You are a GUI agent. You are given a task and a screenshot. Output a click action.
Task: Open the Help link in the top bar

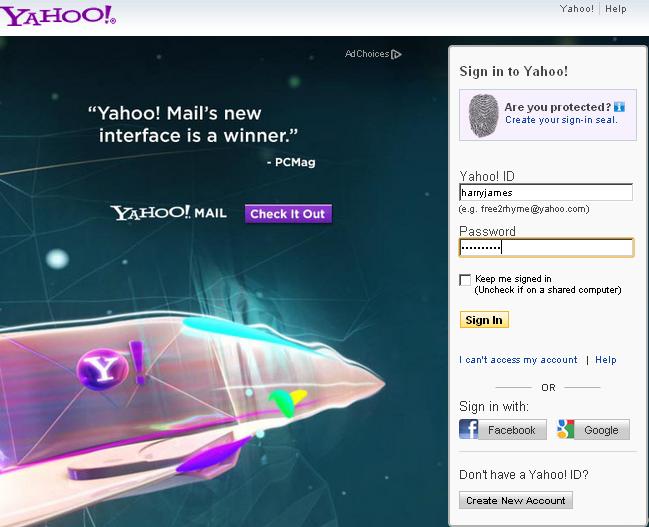pyautogui.click(x=615, y=9)
